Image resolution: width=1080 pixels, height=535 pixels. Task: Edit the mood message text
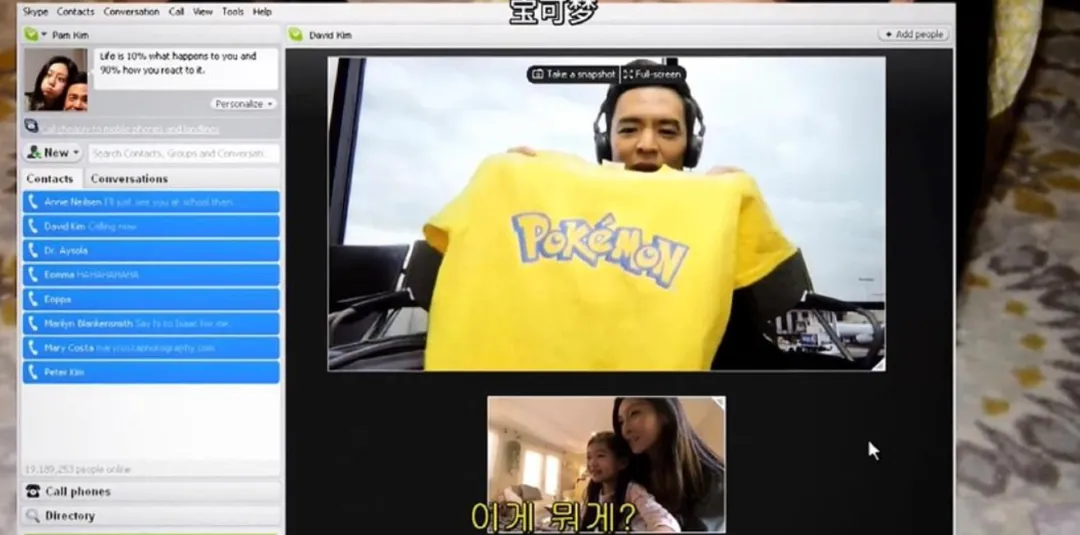pos(185,67)
